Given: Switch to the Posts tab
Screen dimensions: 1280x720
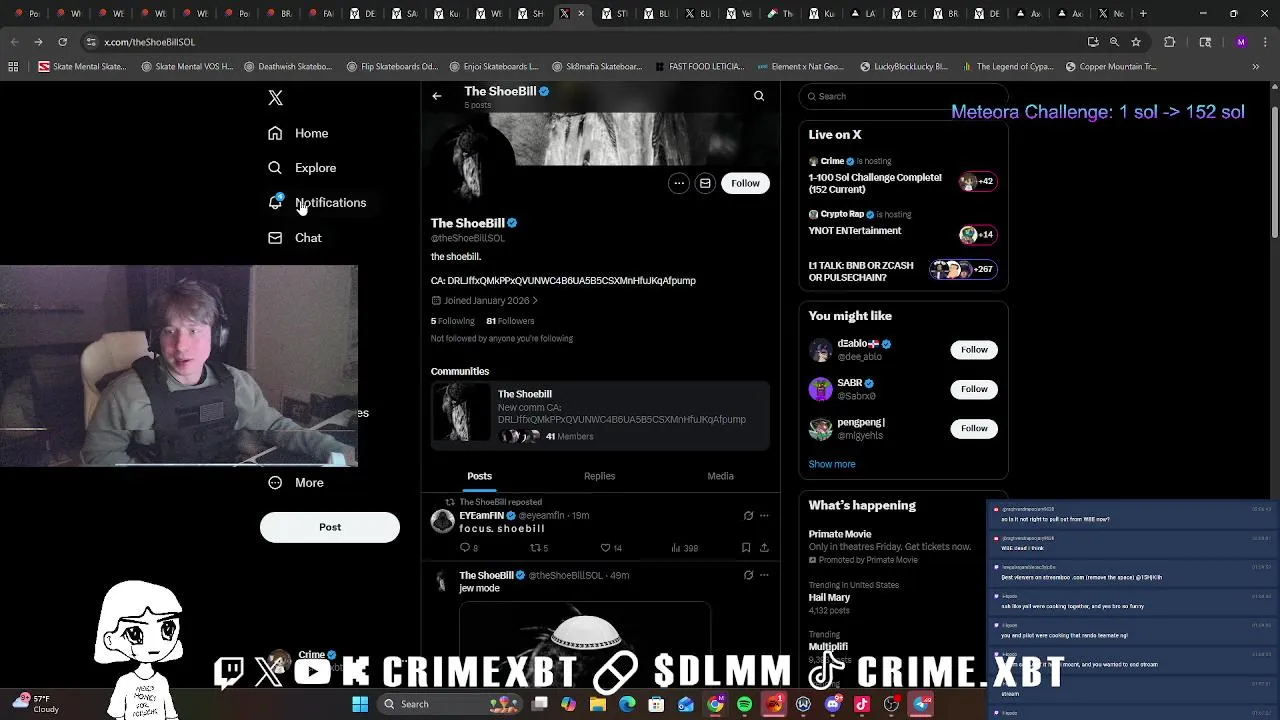Looking at the screenshot, I should pos(479,476).
